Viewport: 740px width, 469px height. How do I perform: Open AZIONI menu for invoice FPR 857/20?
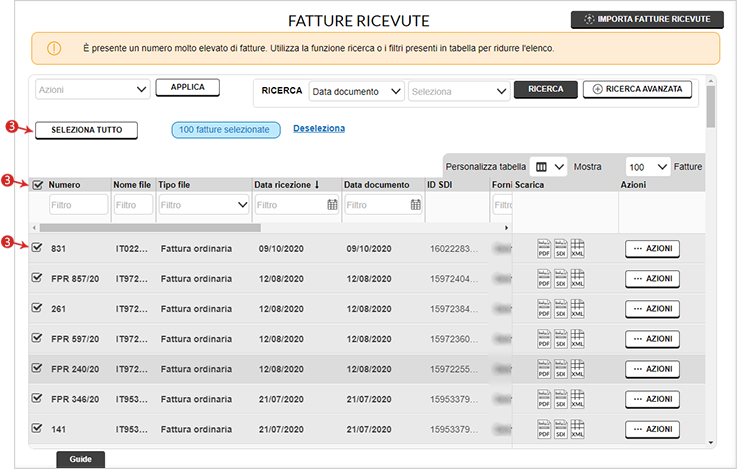pos(653,279)
